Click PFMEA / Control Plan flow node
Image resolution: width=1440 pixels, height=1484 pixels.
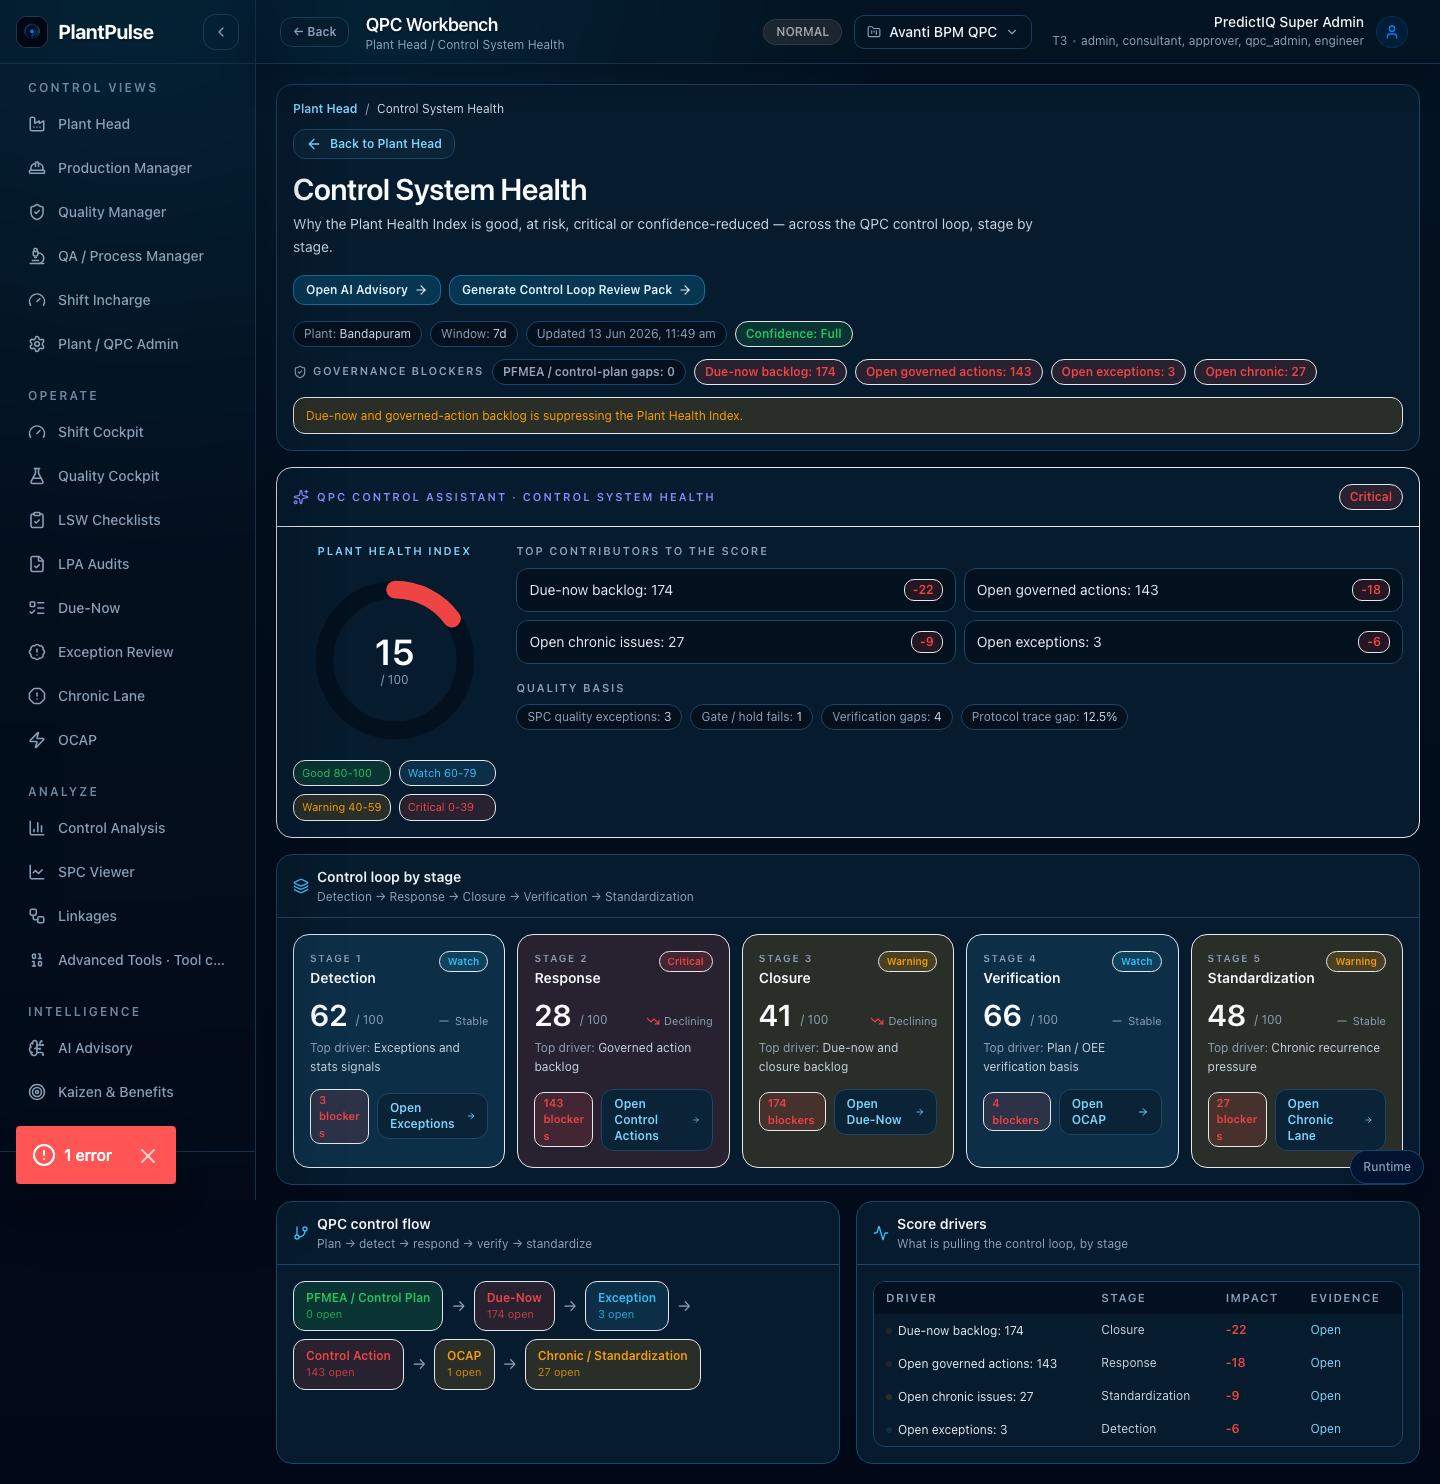(368, 1306)
